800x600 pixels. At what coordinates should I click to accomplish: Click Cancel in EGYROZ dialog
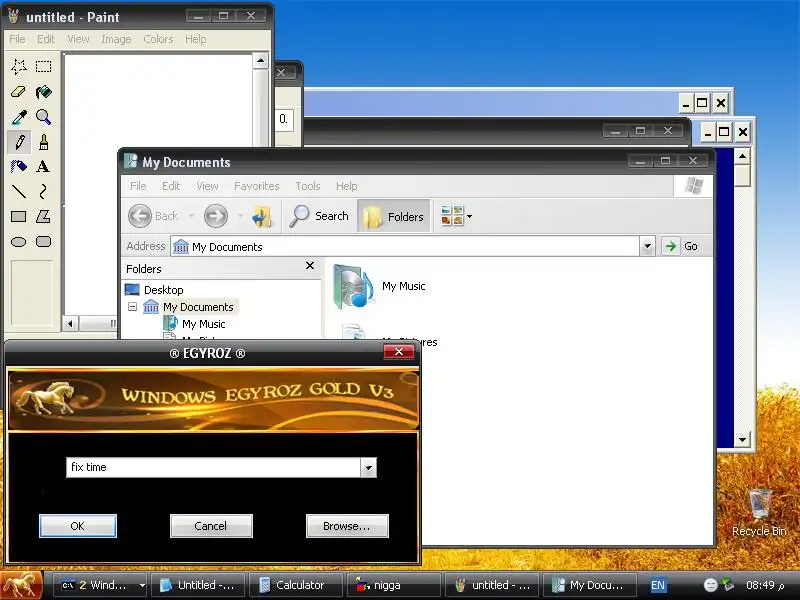click(211, 526)
